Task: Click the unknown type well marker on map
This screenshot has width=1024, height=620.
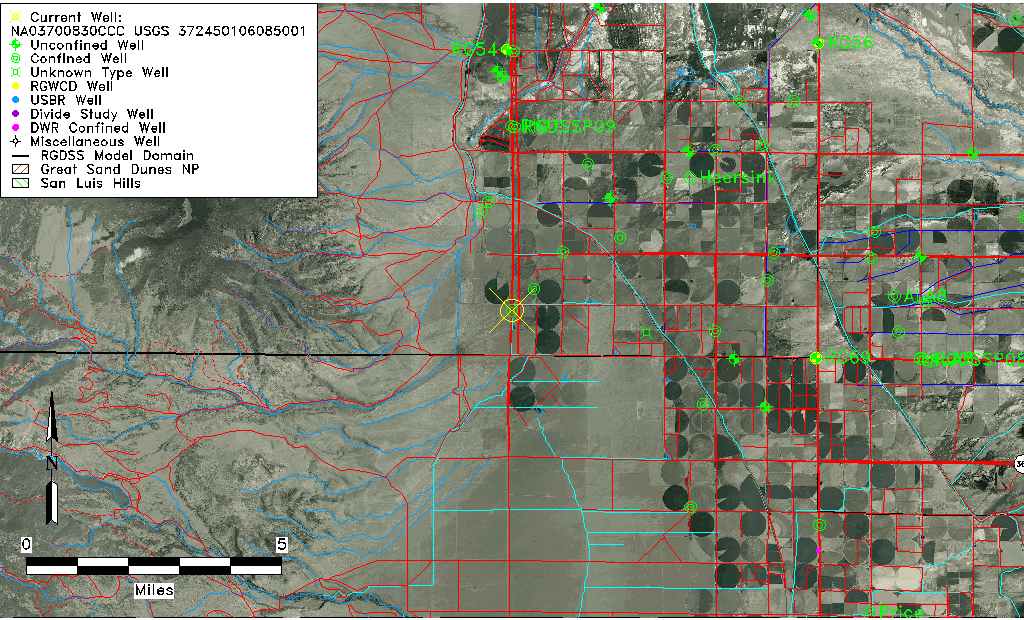Action: 646,330
